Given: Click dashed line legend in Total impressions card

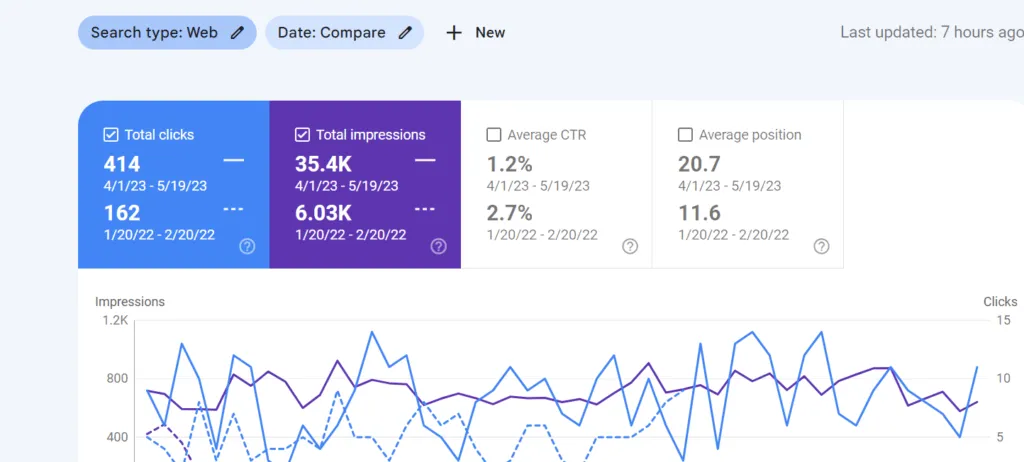Looking at the screenshot, I should tap(424, 209).
